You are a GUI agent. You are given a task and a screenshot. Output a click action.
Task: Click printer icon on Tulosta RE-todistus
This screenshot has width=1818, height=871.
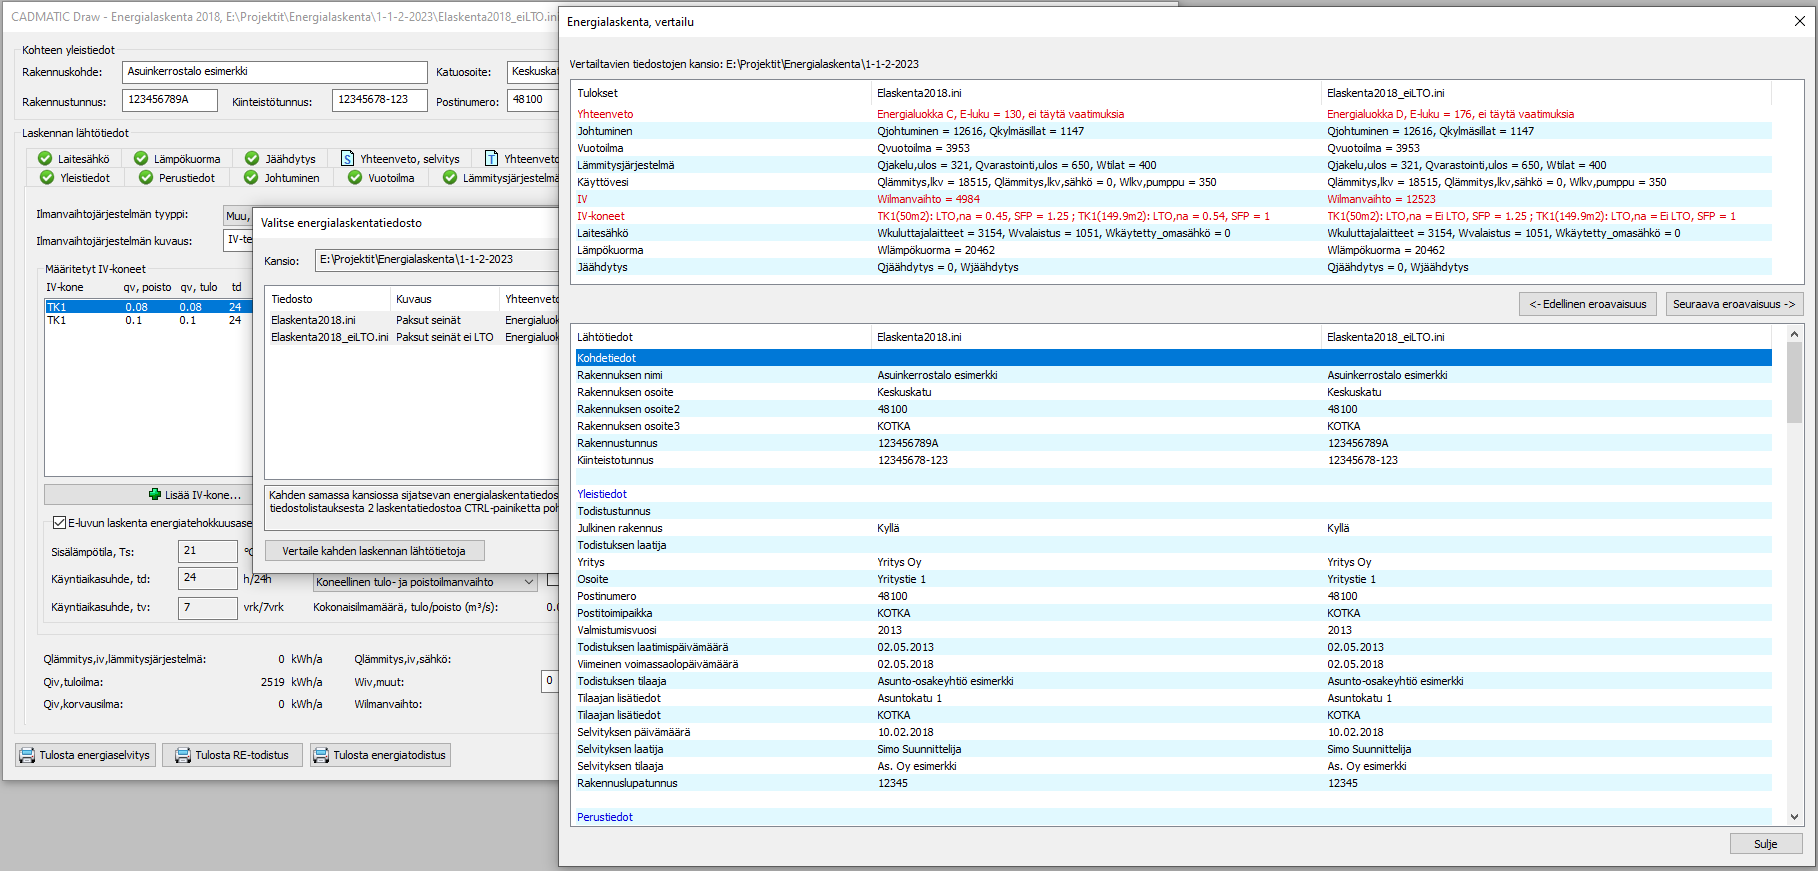coord(183,755)
